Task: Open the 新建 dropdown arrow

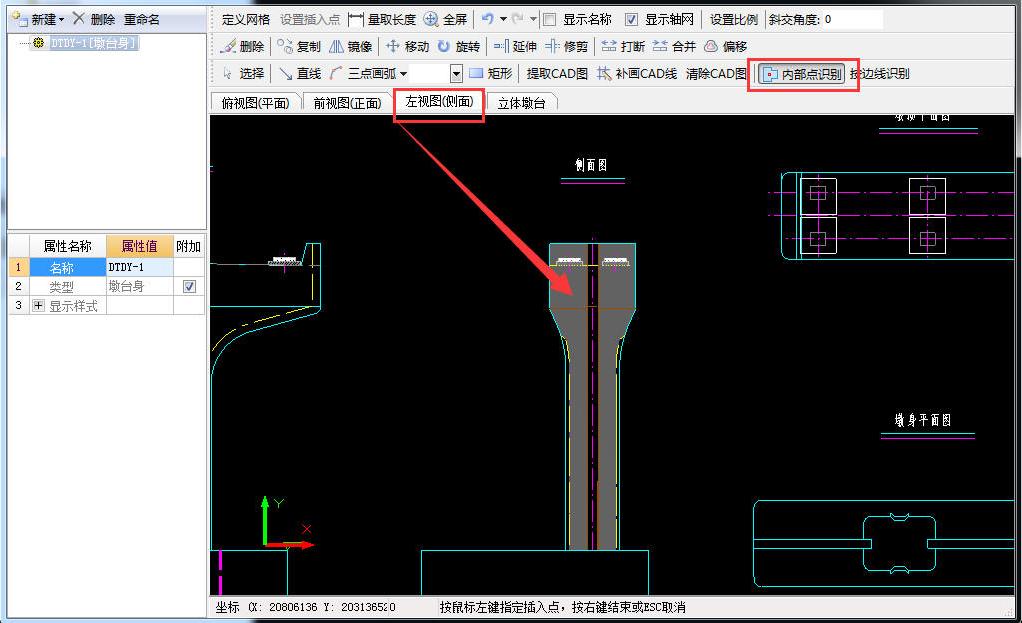Action: (61, 19)
